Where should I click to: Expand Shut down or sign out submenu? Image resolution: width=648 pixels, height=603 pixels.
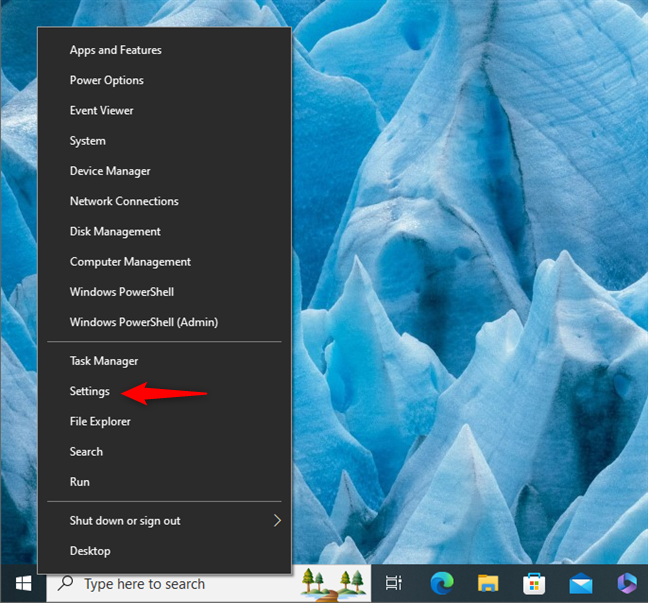164,520
